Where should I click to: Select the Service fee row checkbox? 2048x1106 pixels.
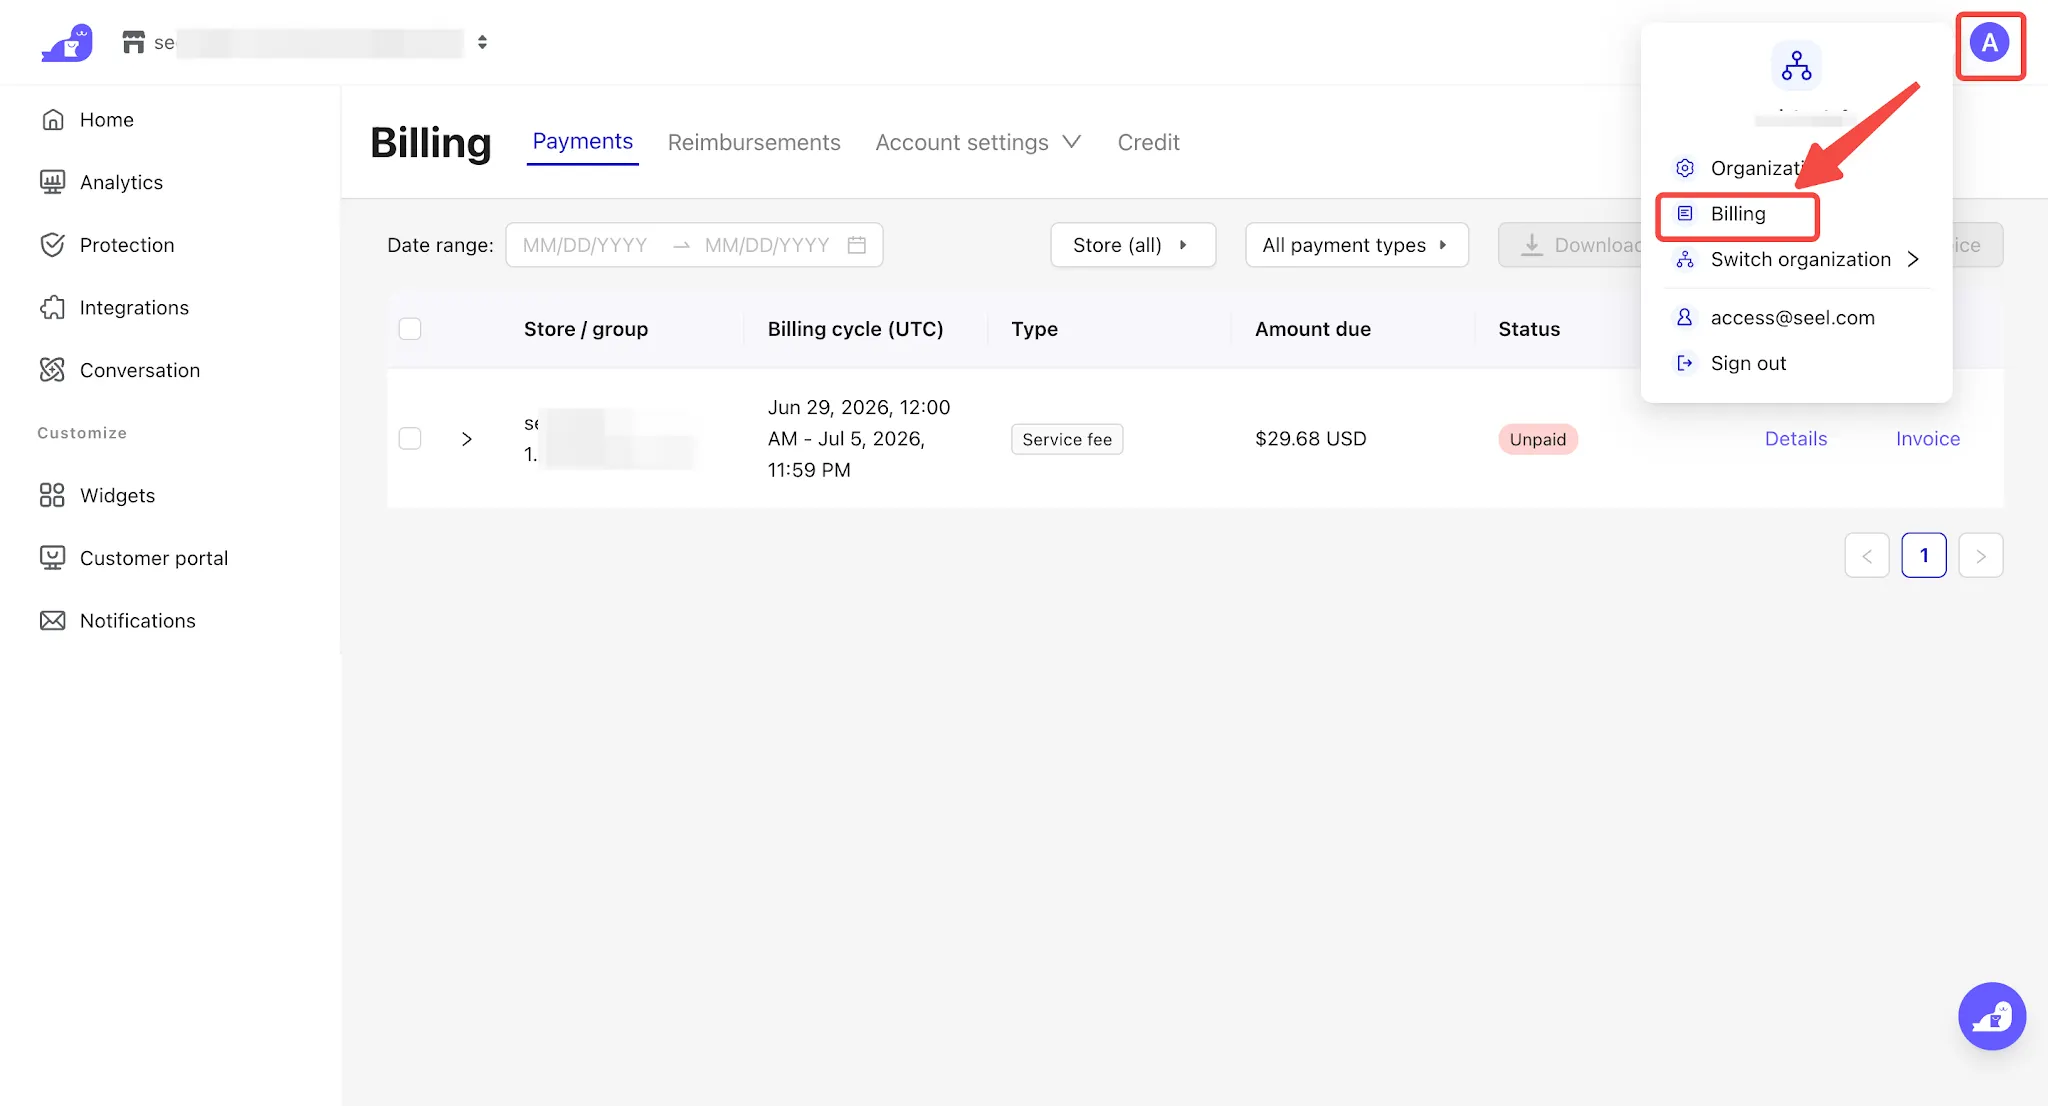[x=410, y=439]
